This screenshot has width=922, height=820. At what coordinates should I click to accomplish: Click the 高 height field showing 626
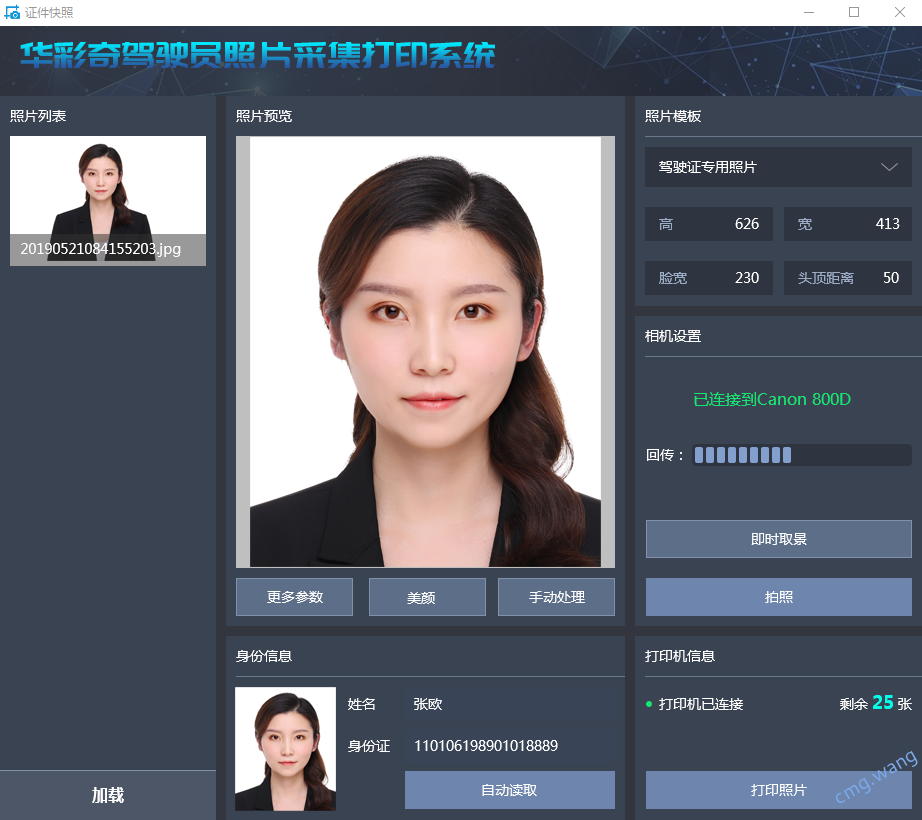(708, 224)
